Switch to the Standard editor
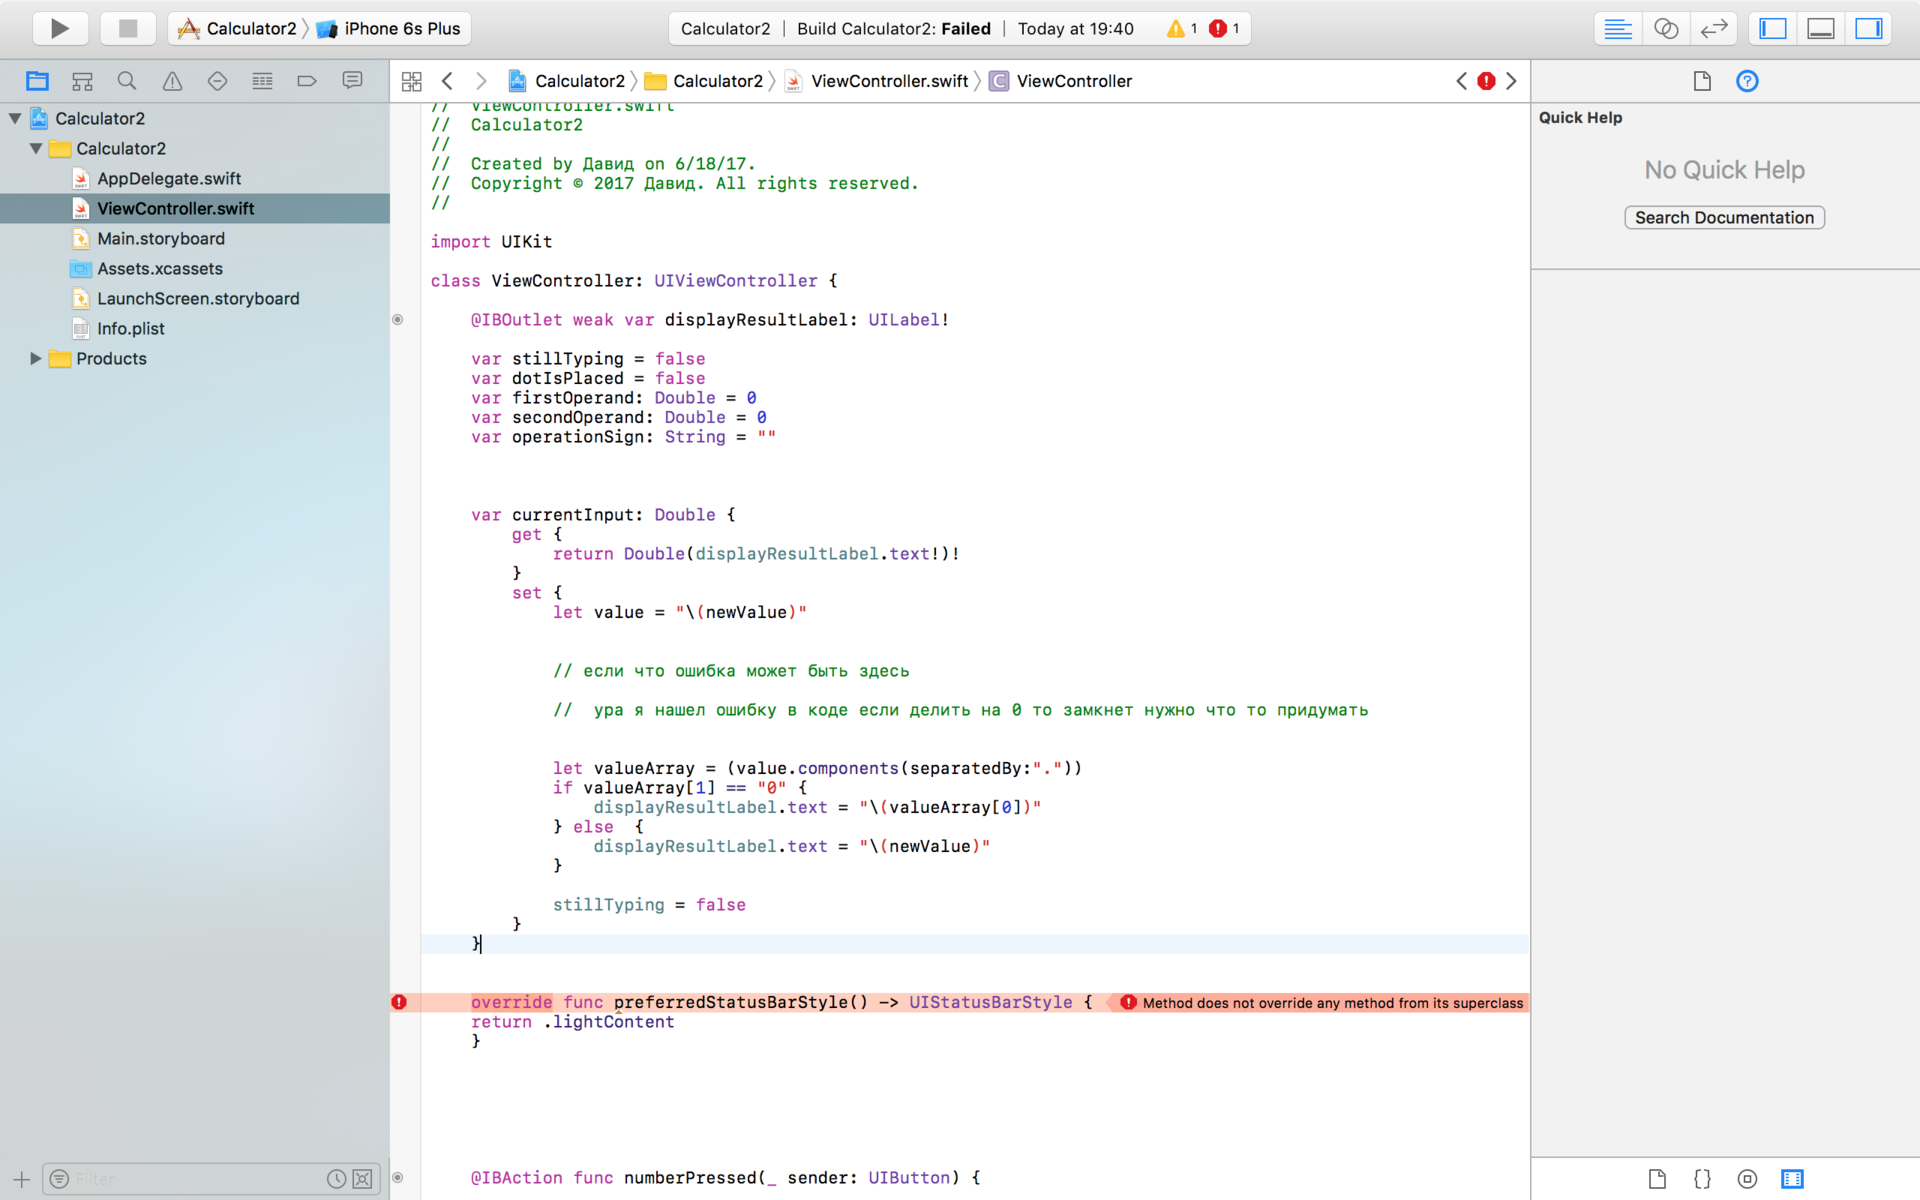 [x=1618, y=28]
